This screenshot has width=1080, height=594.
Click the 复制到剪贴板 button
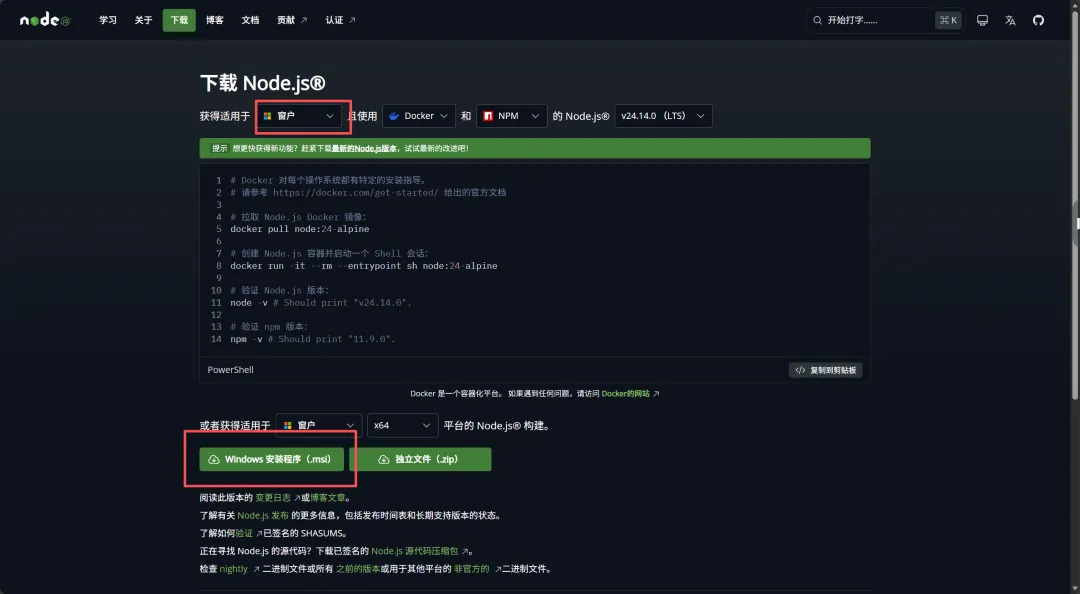[825, 370]
